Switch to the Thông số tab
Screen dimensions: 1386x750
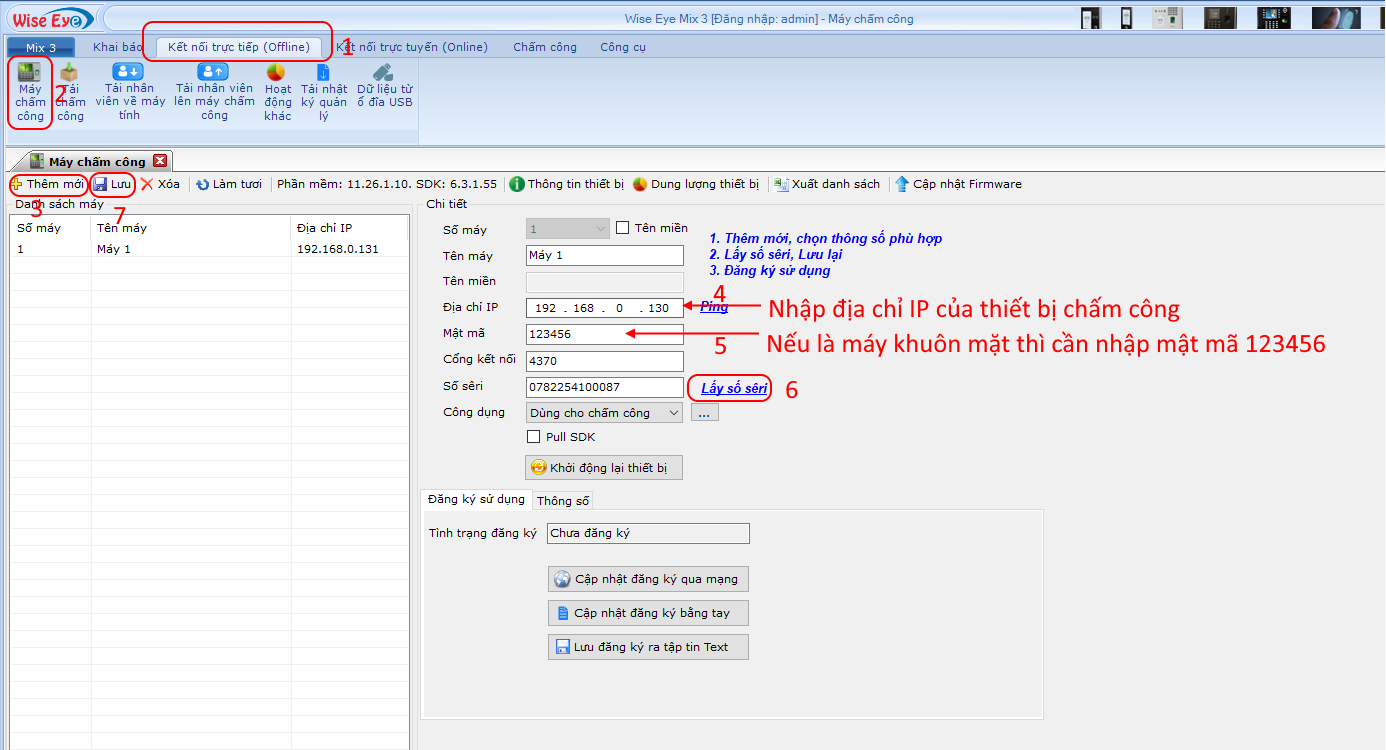[563, 501]
